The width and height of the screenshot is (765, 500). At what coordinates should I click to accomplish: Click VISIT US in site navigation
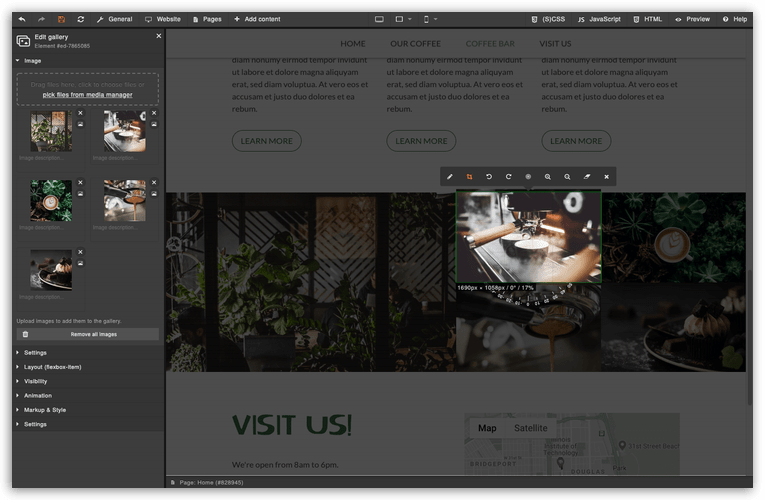tap(555, 43)
